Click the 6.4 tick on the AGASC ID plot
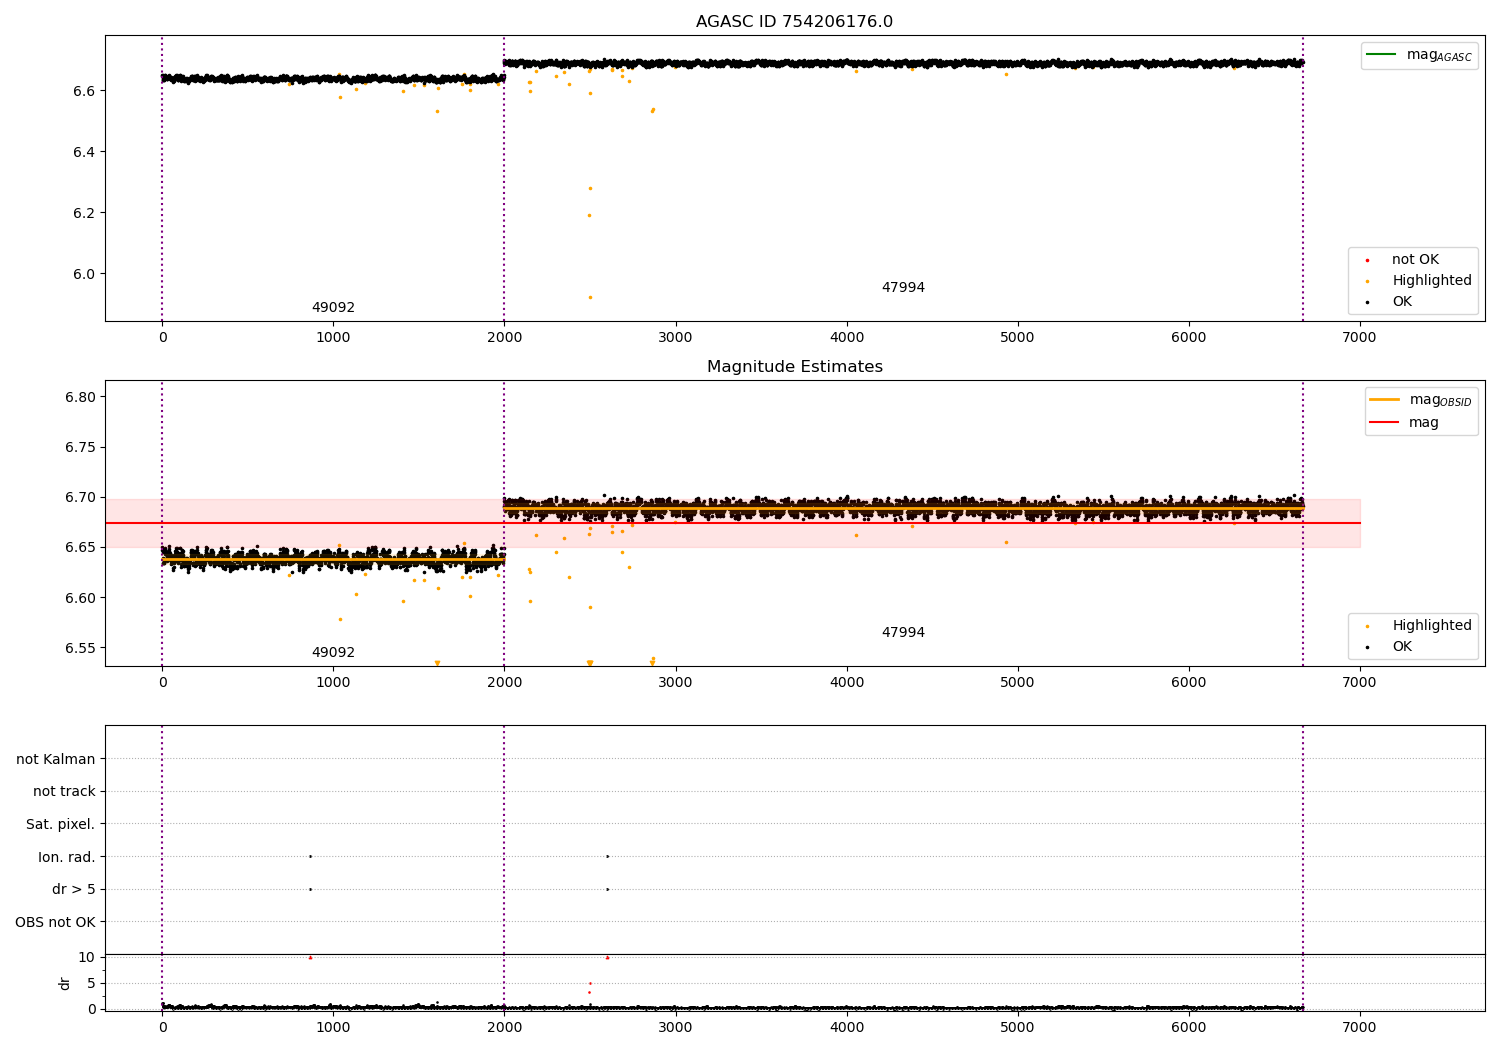This screenshot has width=1500, height=1050. coord(84,152)
